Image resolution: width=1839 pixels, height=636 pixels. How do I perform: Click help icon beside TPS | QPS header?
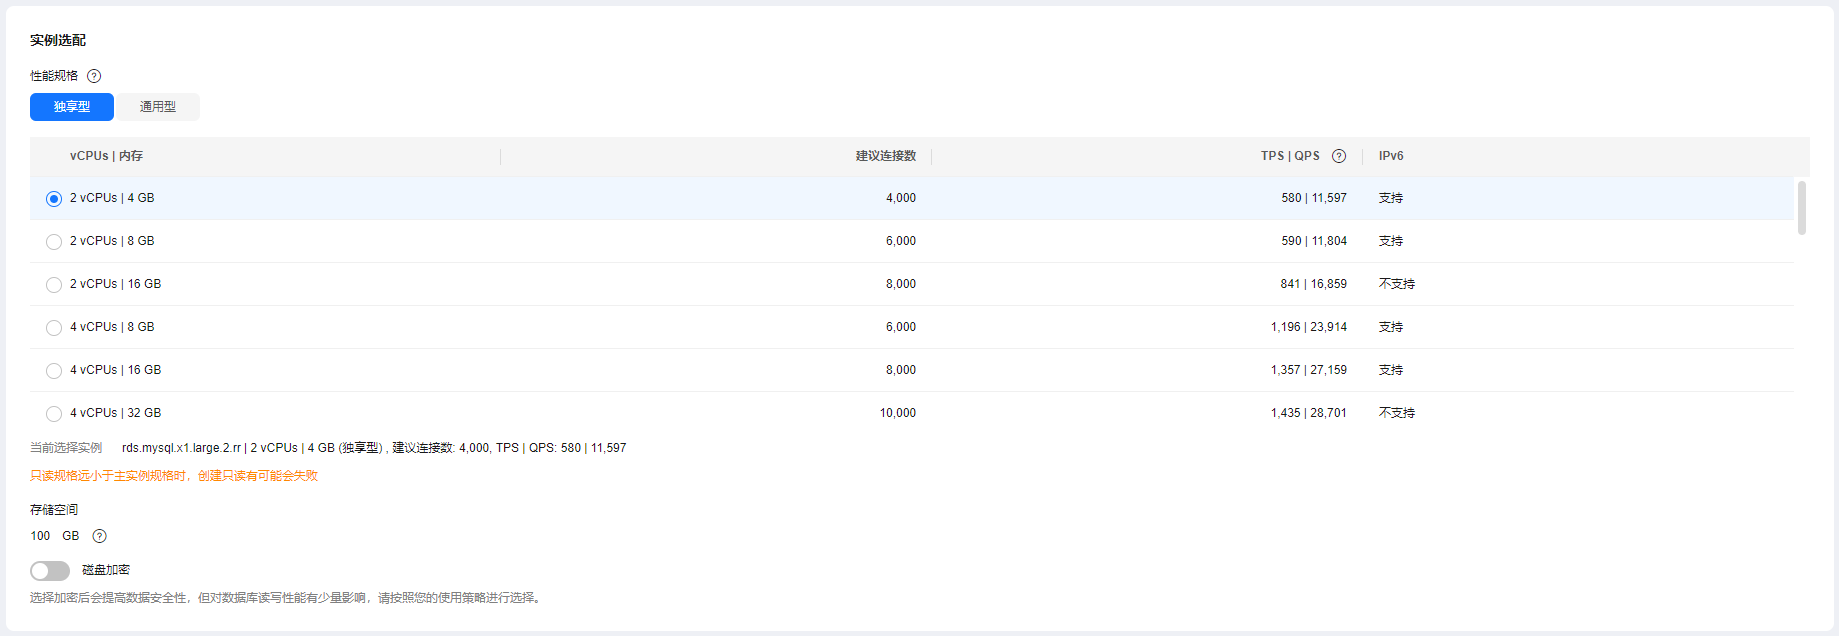point(1339,156)
